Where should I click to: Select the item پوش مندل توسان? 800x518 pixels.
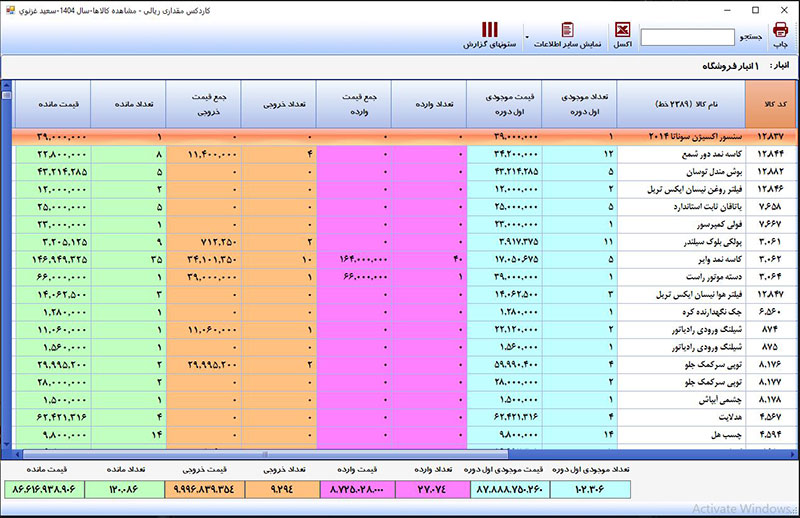714,171
